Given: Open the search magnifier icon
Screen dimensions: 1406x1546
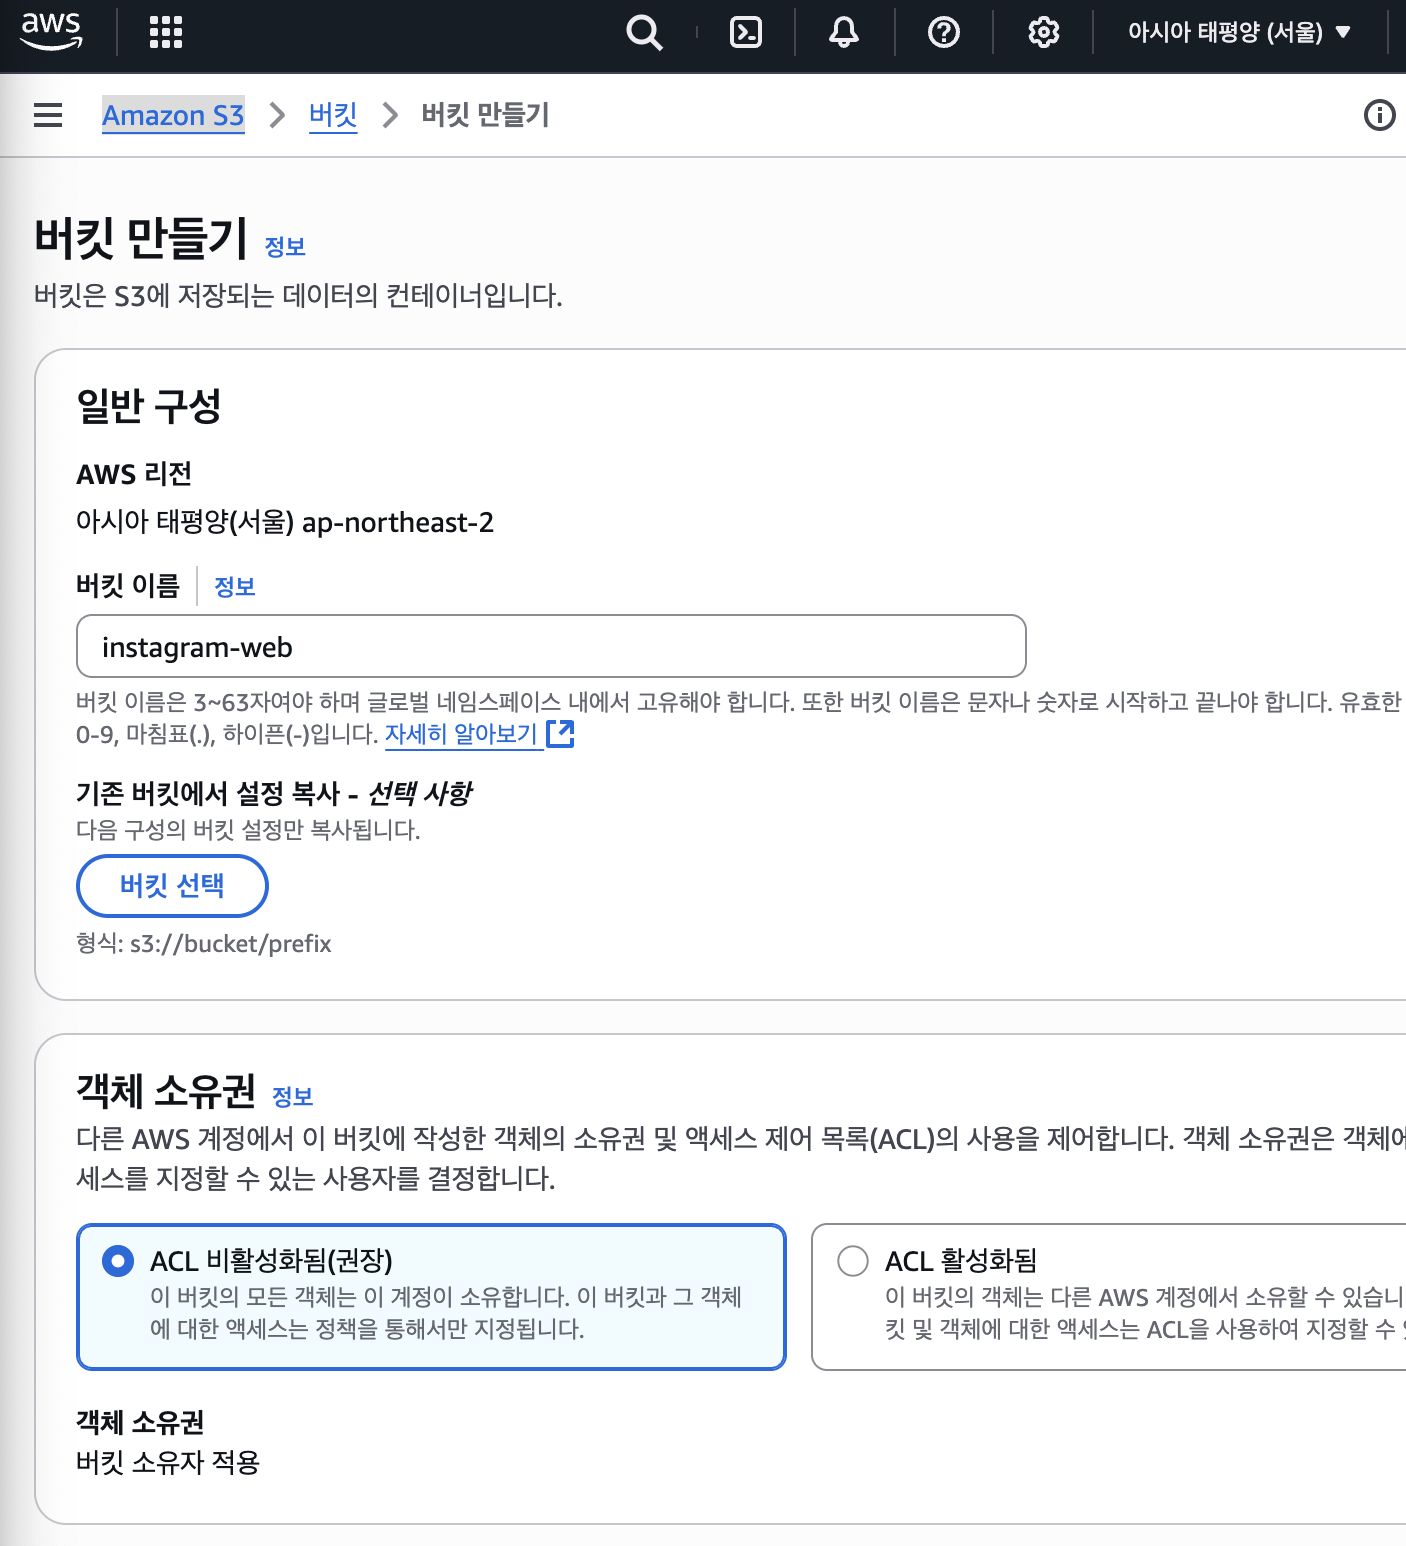Looking at the screenshot, I should point(644,32).
